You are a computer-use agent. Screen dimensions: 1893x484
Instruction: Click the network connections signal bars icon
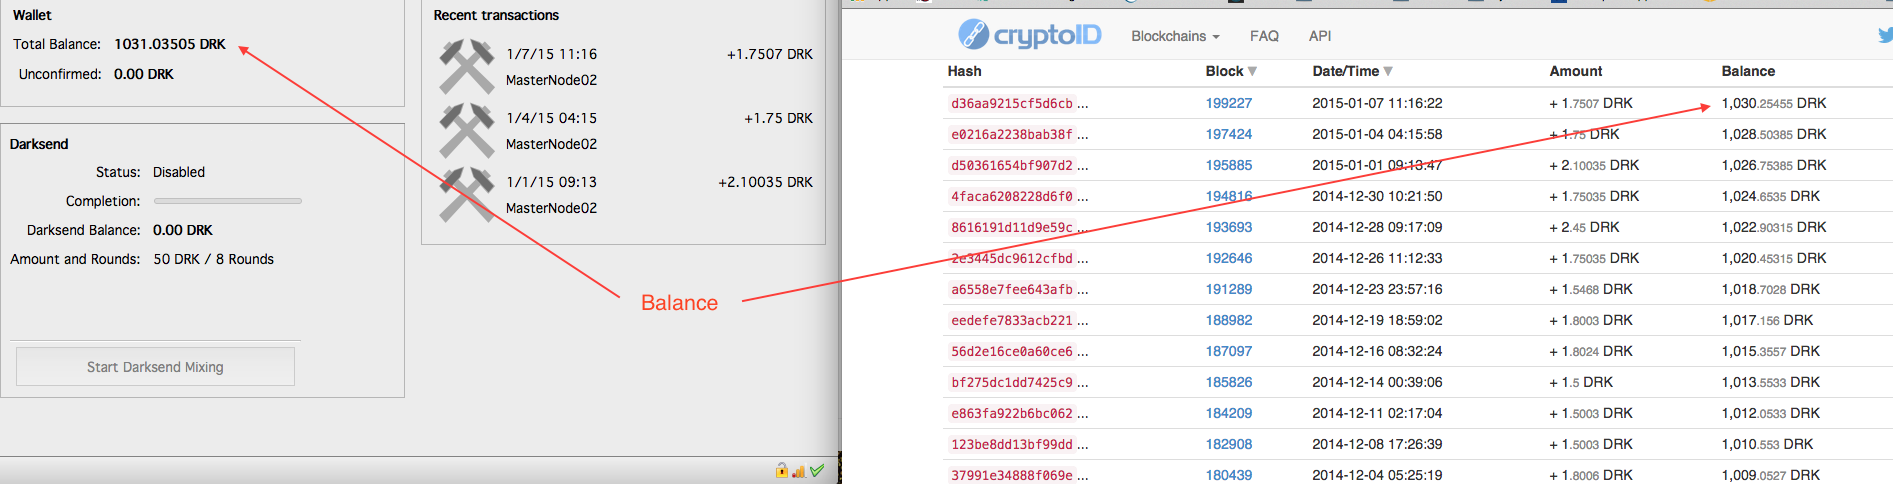pyautogui.click(x=798, y=470)
